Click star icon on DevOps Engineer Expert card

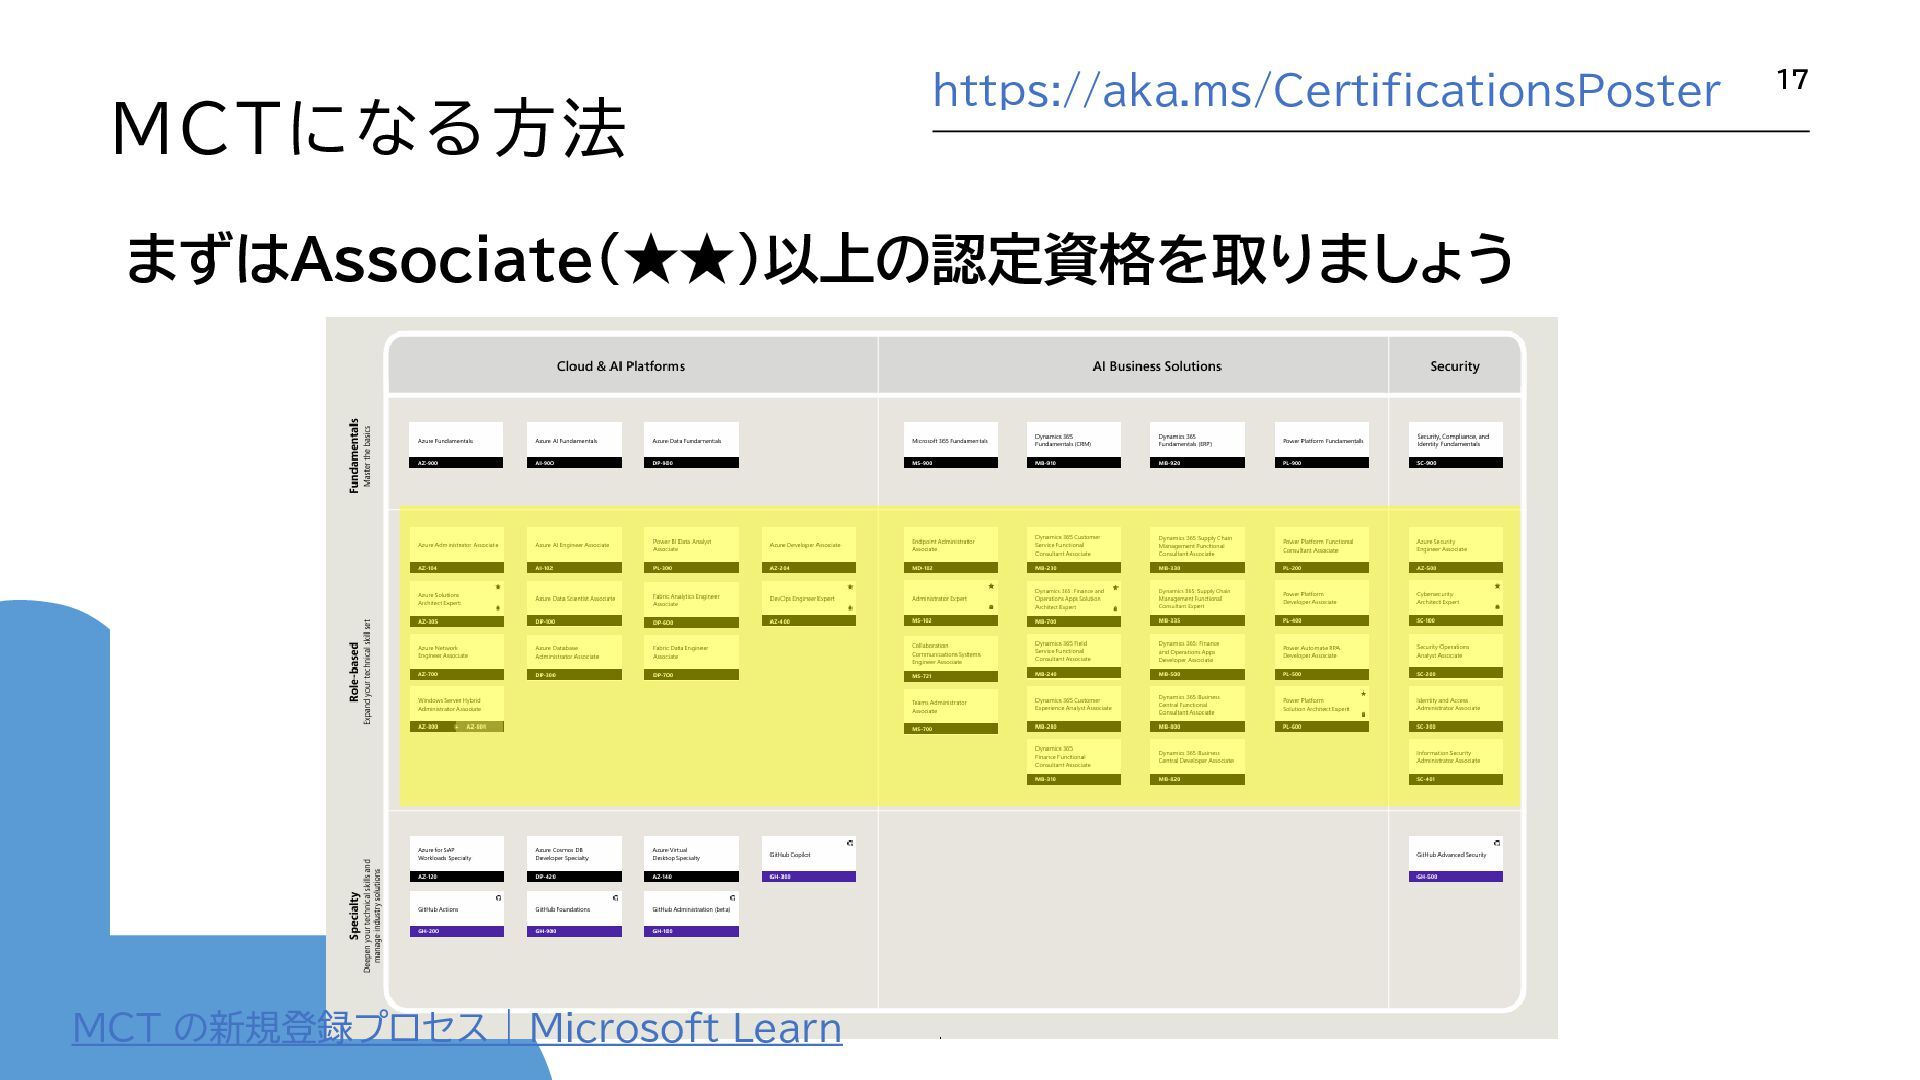click(850, 588)
